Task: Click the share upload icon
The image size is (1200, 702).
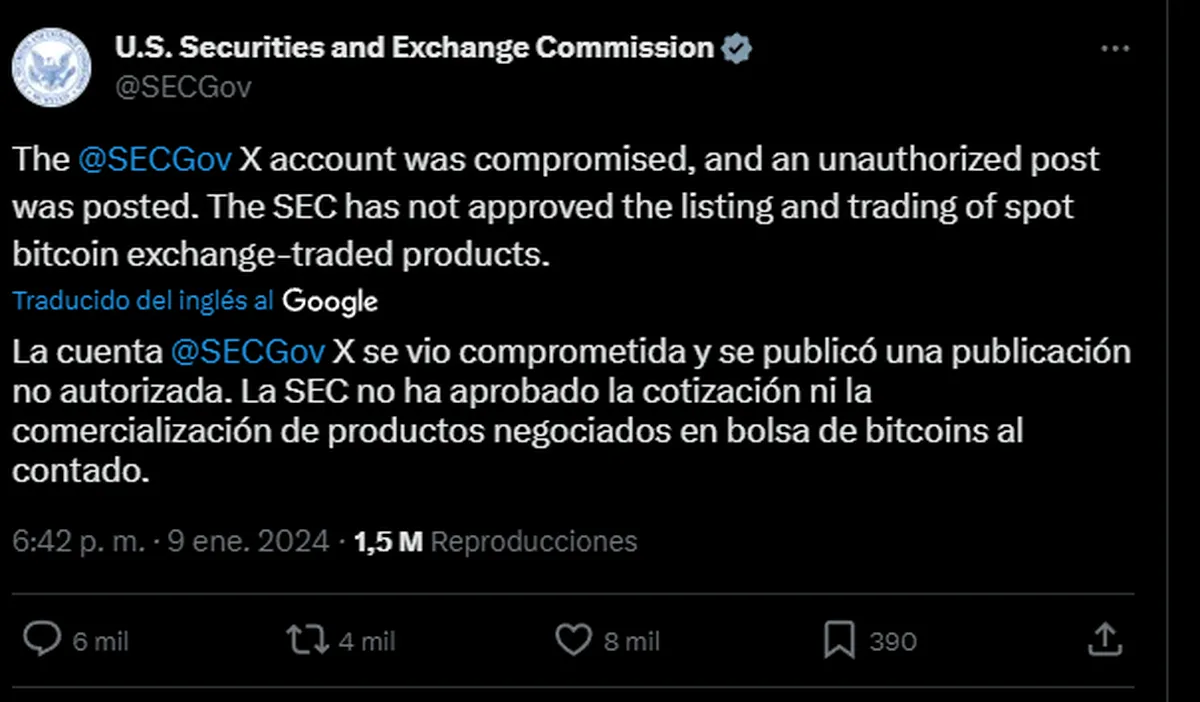Action: (x=1102, y=639)
